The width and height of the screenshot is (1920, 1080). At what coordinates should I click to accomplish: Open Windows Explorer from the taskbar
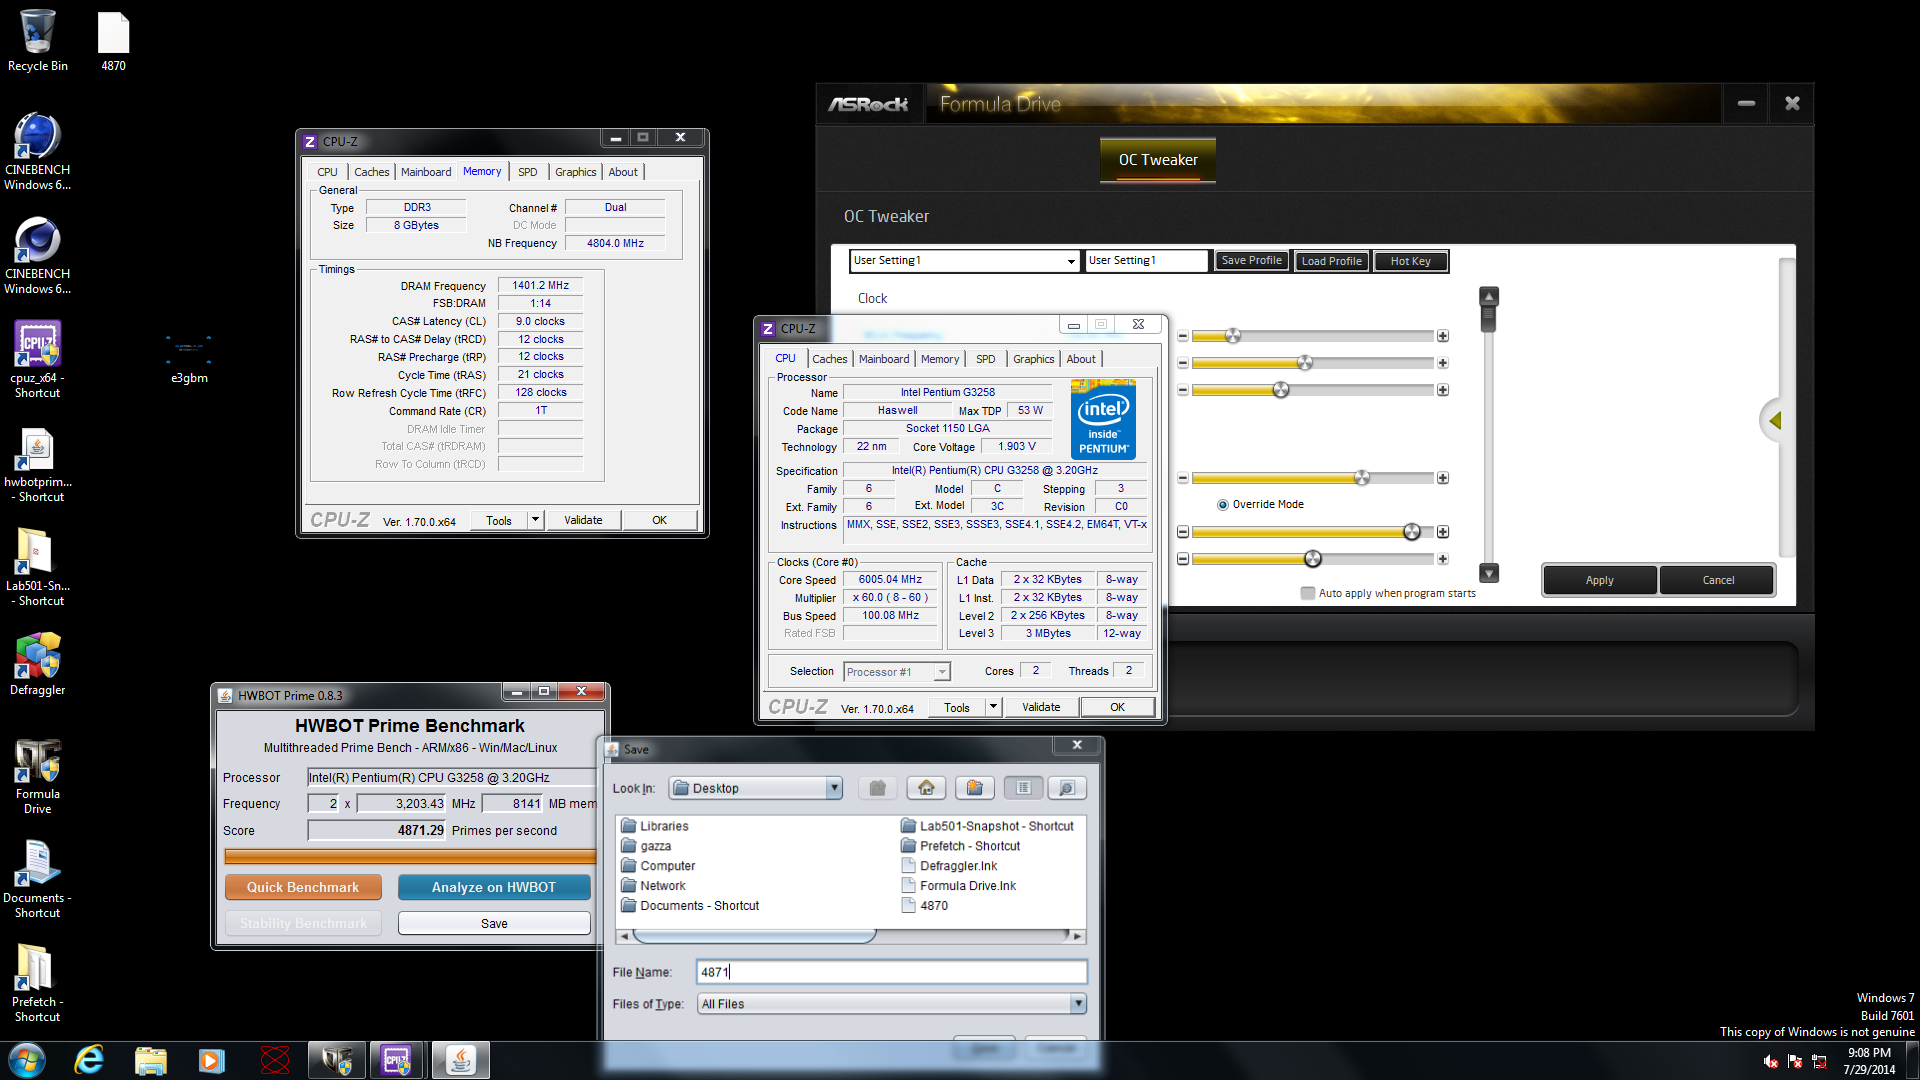tap(150, 1060)
